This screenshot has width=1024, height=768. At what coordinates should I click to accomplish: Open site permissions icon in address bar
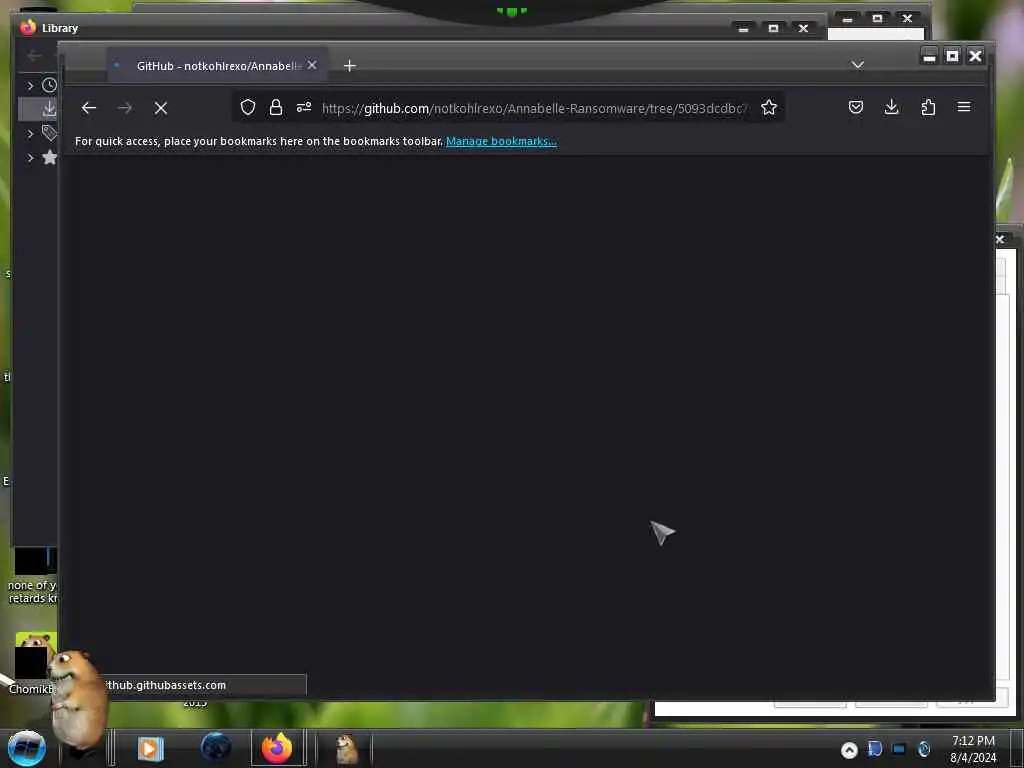[304, 107]
